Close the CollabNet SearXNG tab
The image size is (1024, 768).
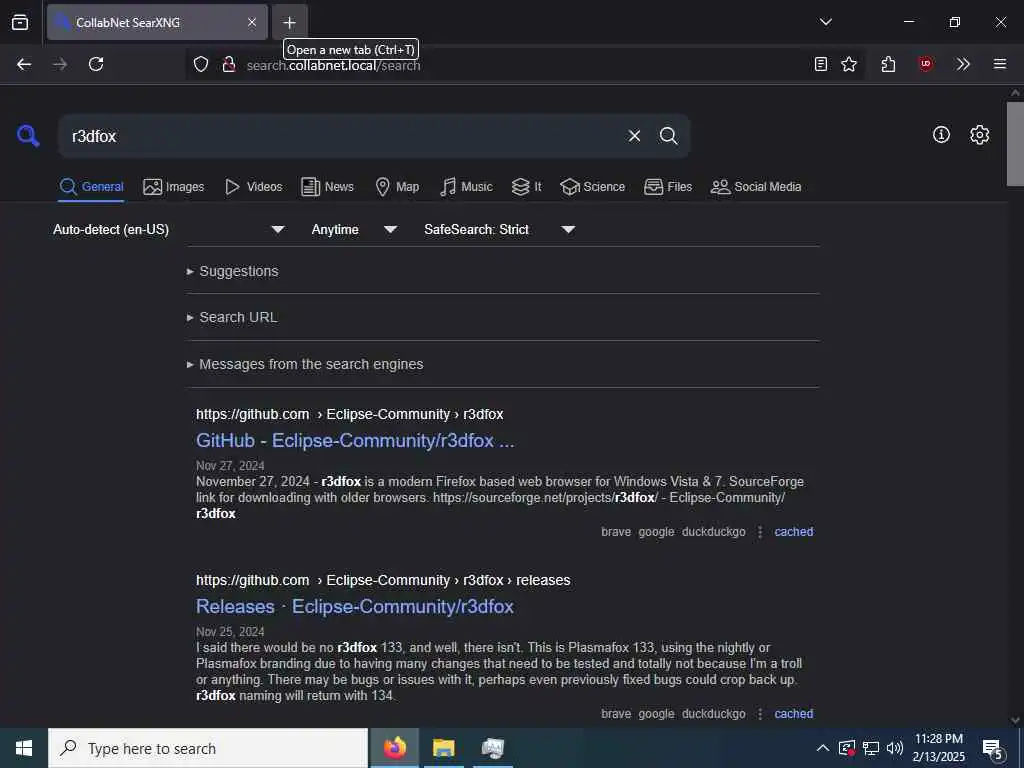click(x=252, y=22)
